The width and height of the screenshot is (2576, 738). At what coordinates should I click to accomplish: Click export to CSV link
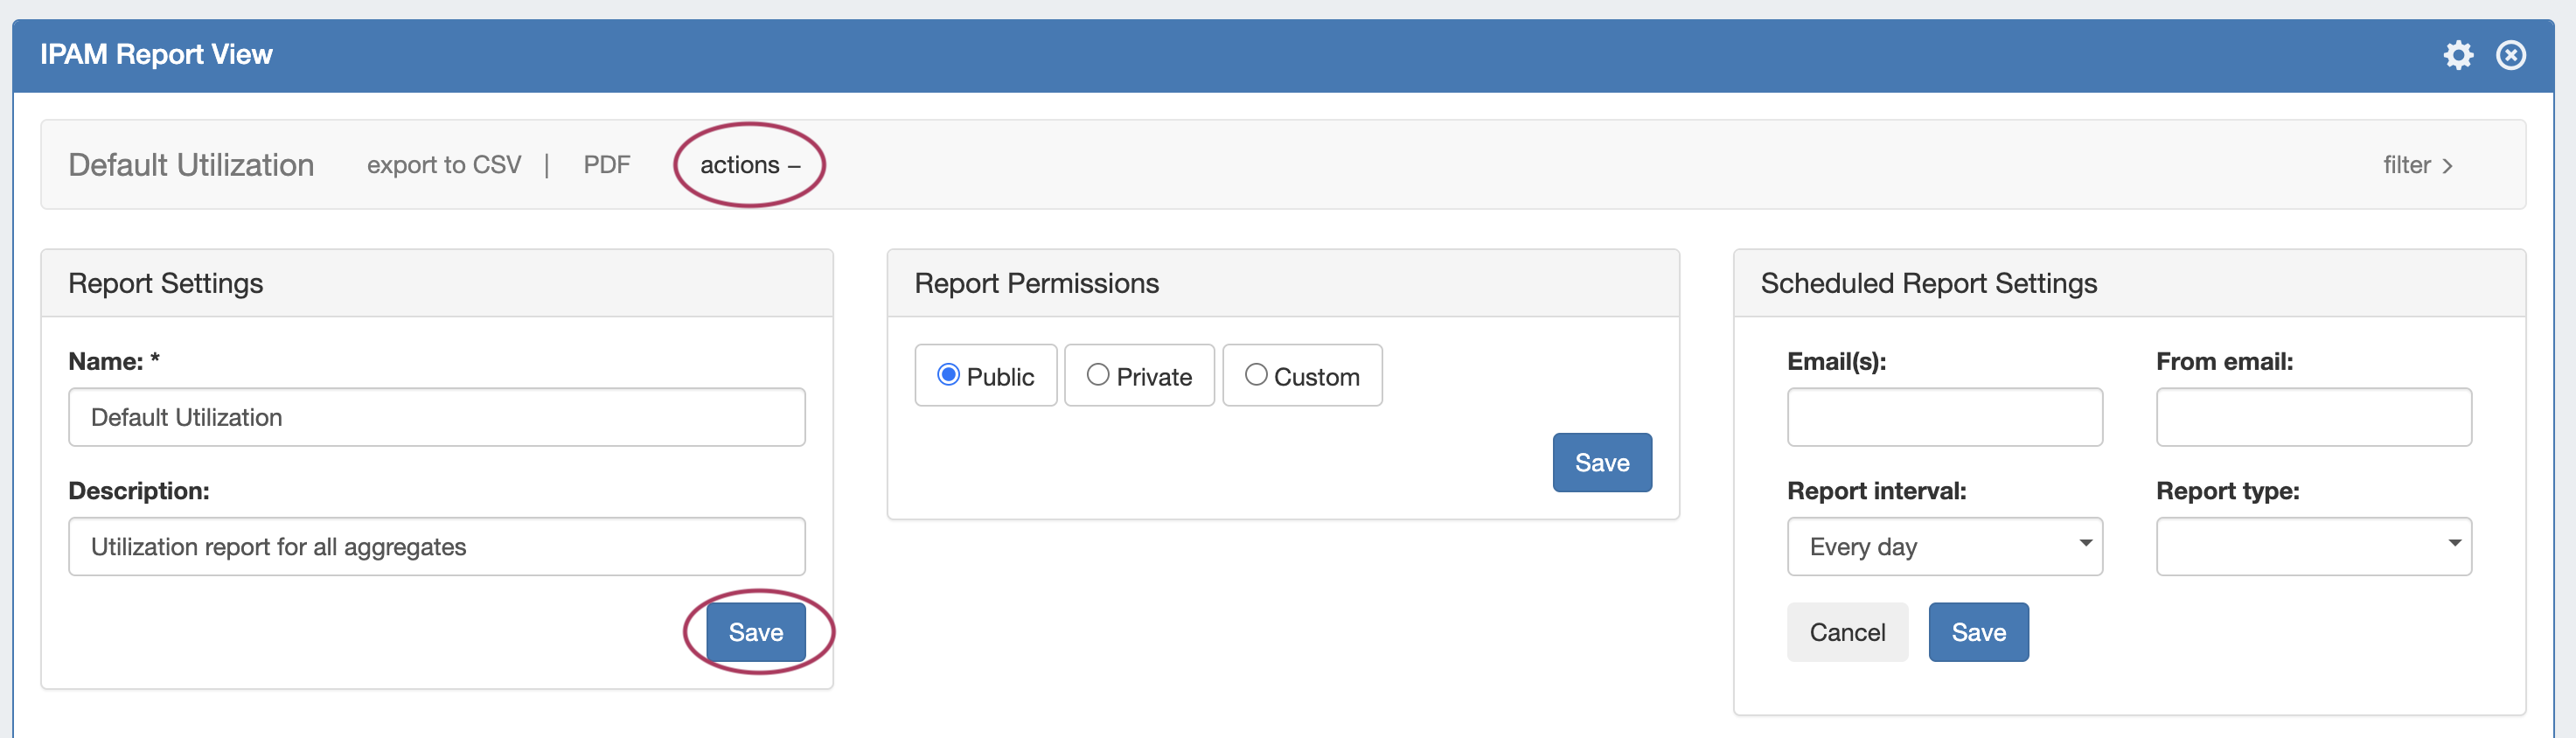click(444, 165)
